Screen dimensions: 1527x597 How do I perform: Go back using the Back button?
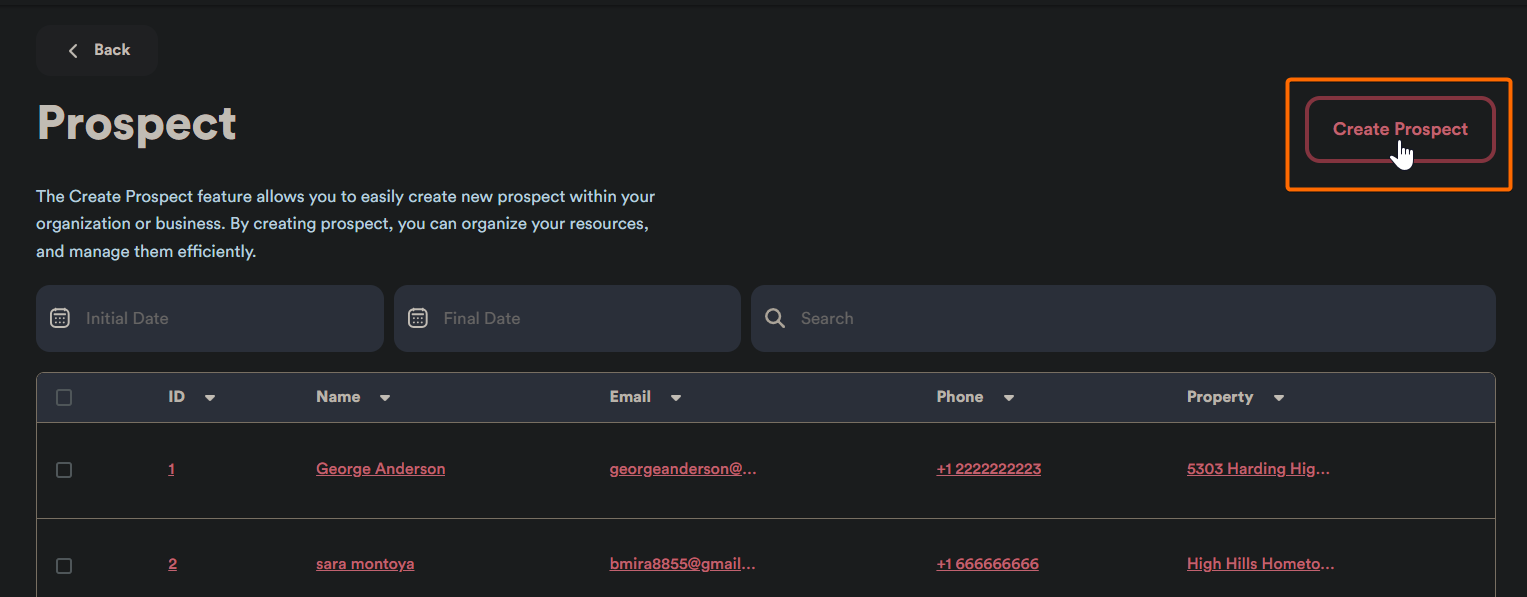[97, 50]
